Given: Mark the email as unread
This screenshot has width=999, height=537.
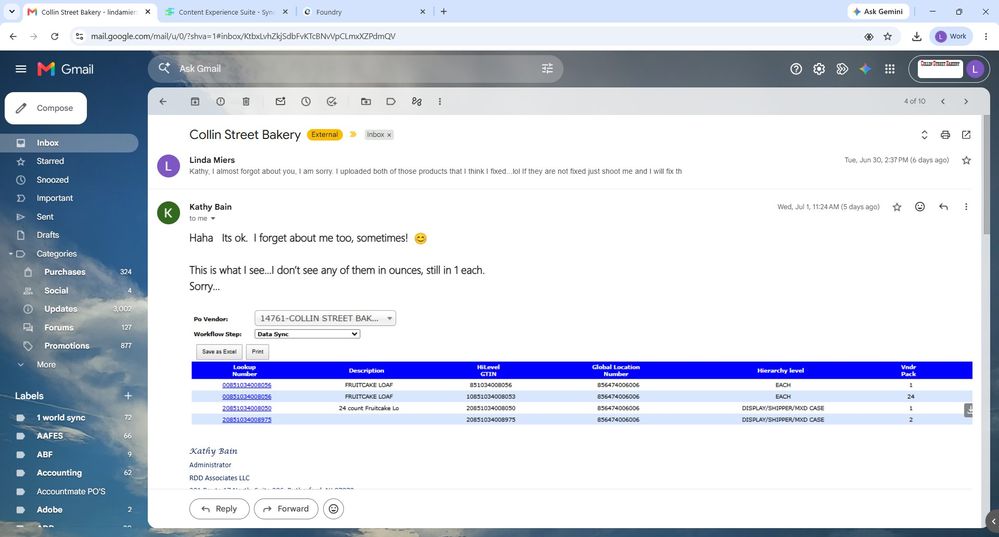Looking at the screenshot, I should click(x=280, y=101).
